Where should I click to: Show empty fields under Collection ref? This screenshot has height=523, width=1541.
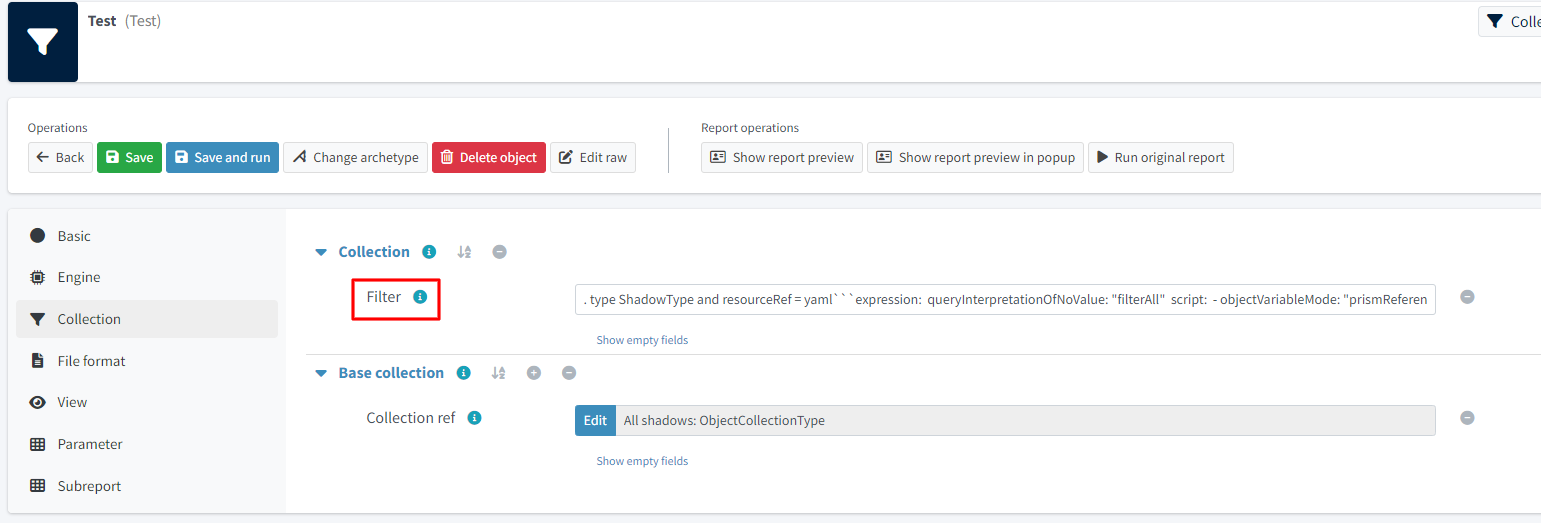click(x=642, y=461)
